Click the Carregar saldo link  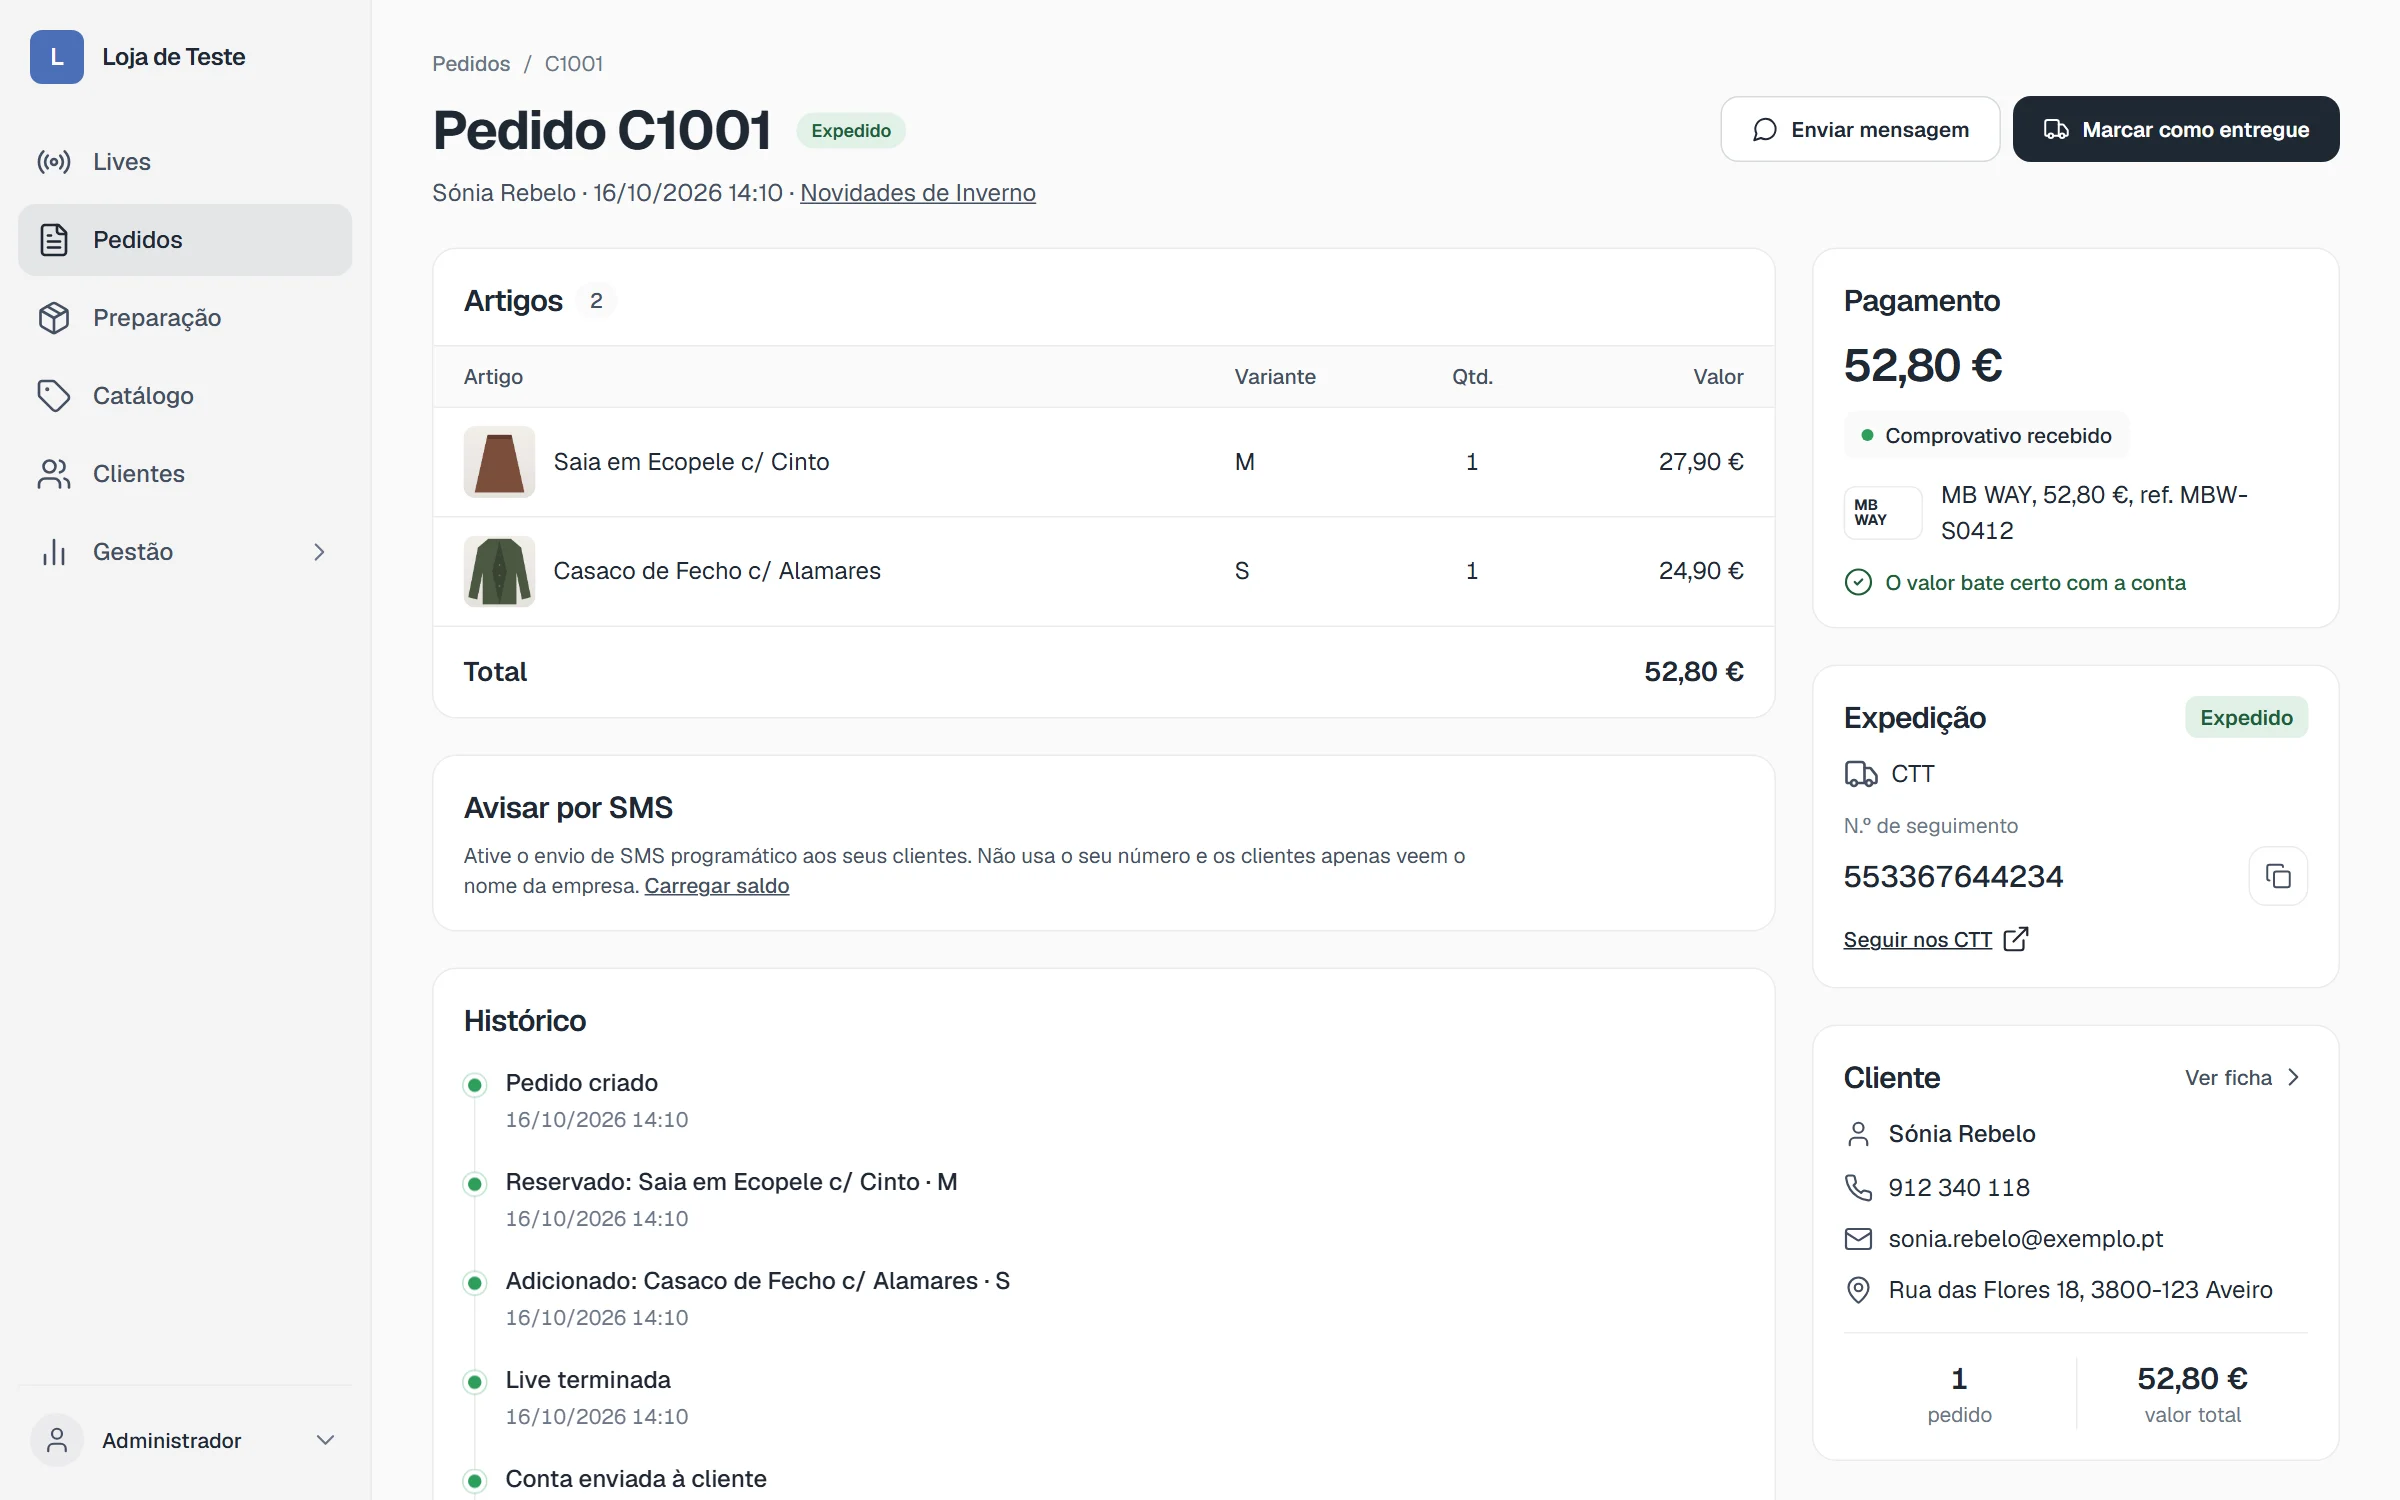tap(717, 886)
